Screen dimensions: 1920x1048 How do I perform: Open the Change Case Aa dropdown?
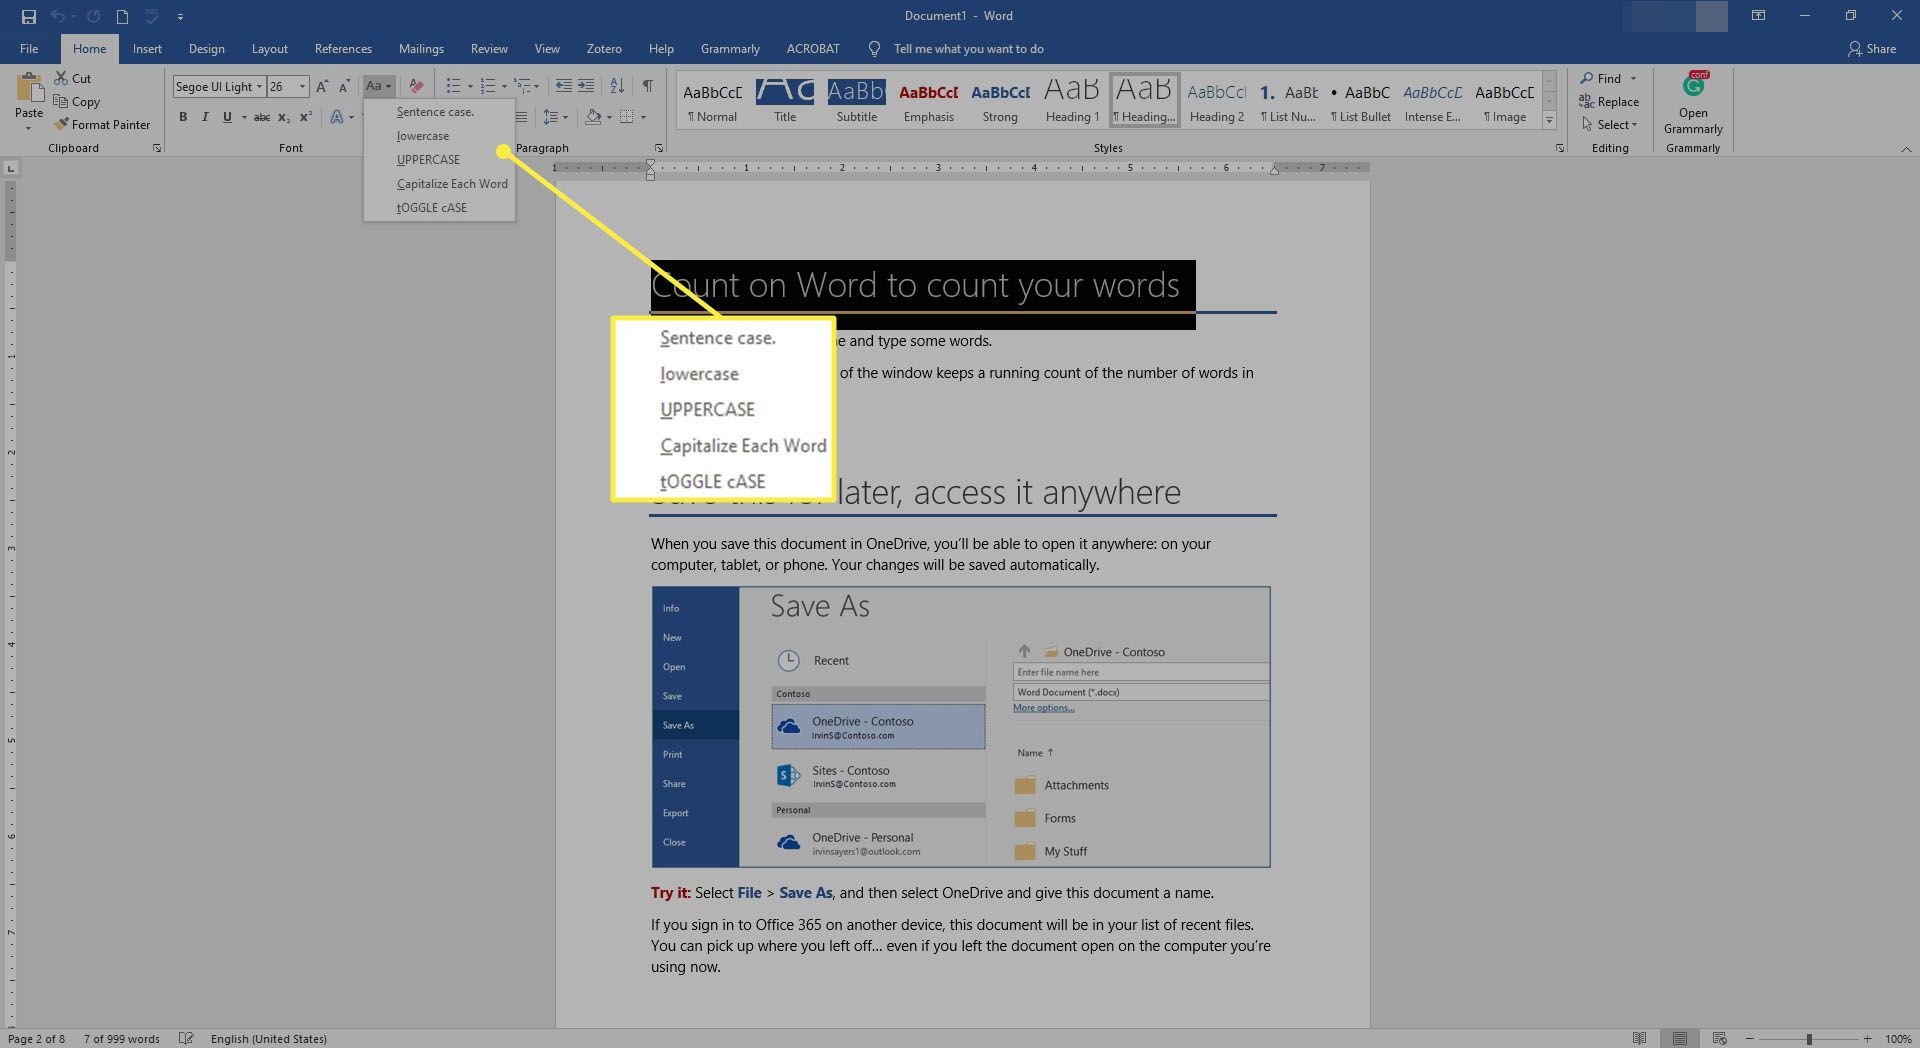click(x=378, y=87)
